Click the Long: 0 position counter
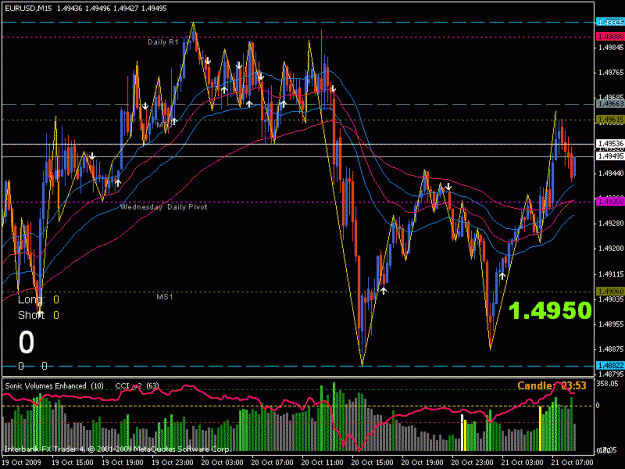The height and width of the screenshot is (469, 625). pyautogui.click(x=39, y=300)
